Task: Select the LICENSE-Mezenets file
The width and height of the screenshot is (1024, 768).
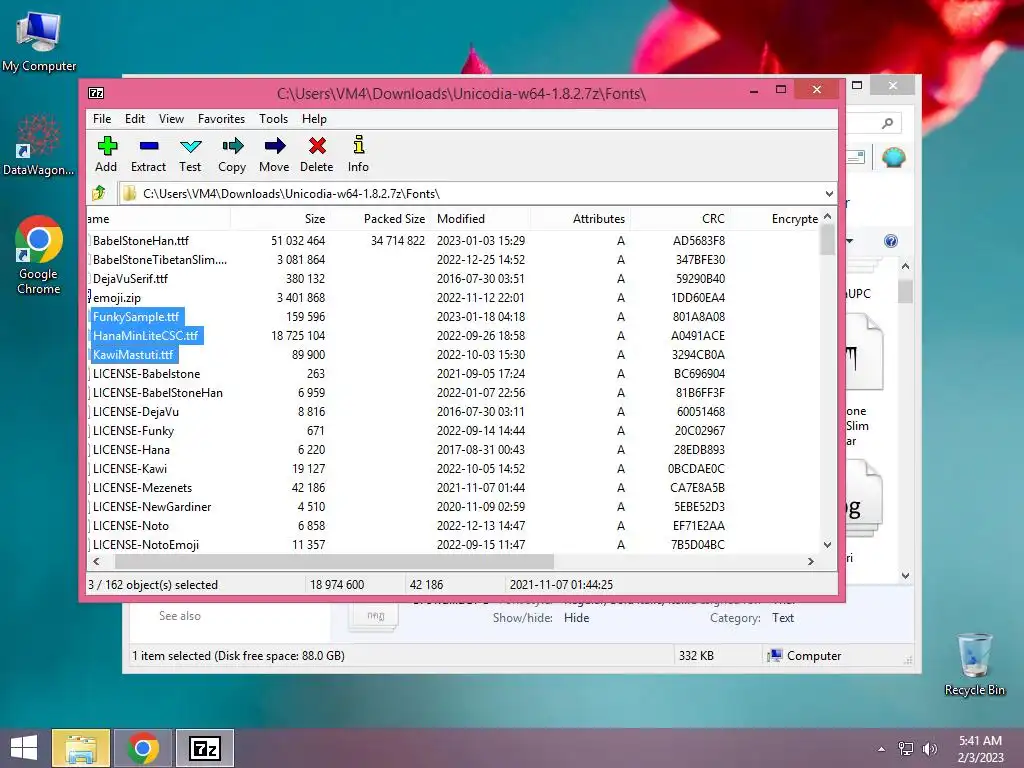Action: click(142, 488)
